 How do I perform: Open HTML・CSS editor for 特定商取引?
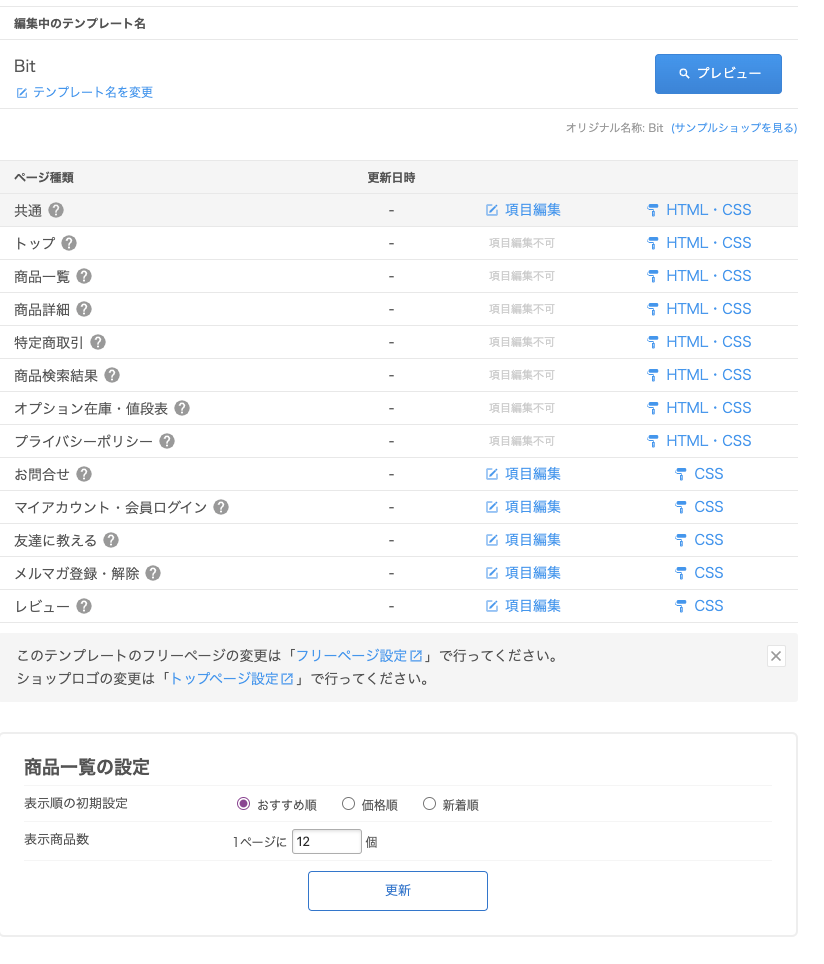coord(699,342)
